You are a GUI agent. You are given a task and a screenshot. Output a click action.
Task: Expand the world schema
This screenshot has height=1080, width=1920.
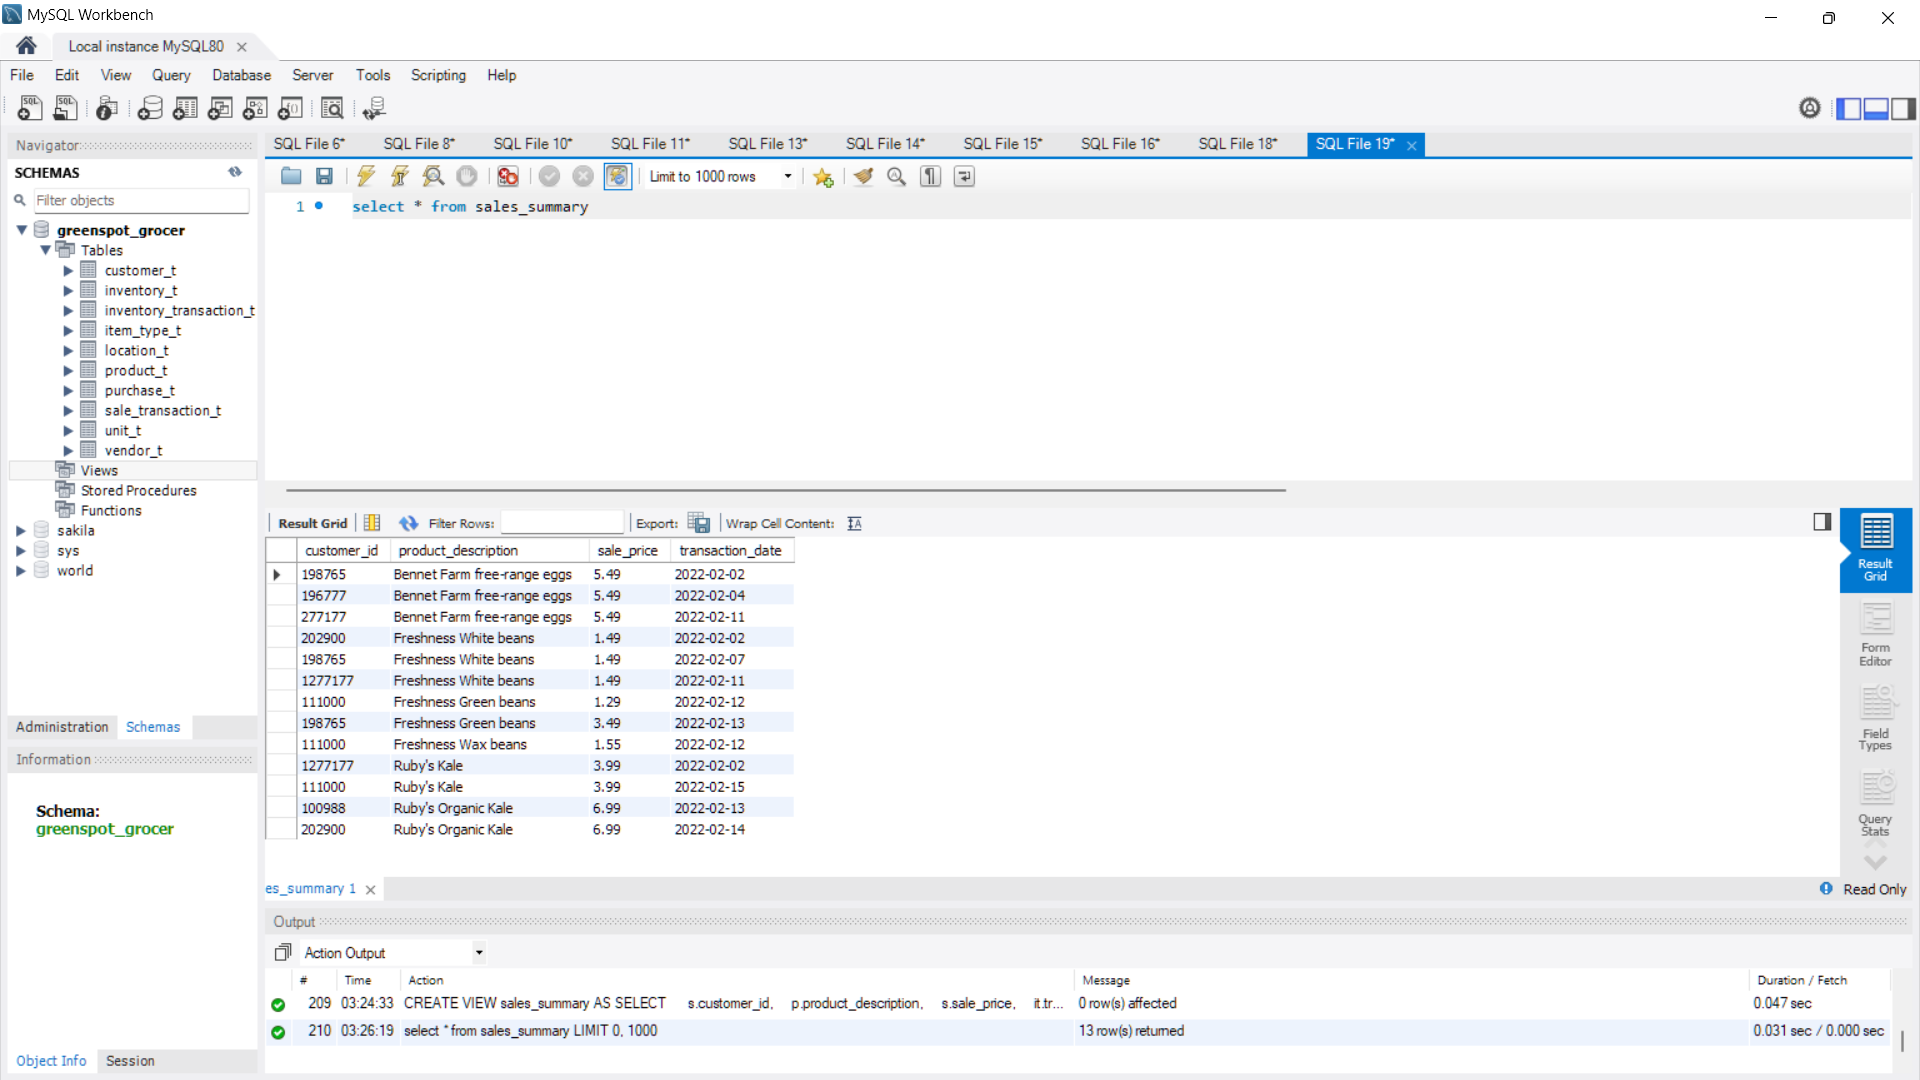(x=21, y=571)
